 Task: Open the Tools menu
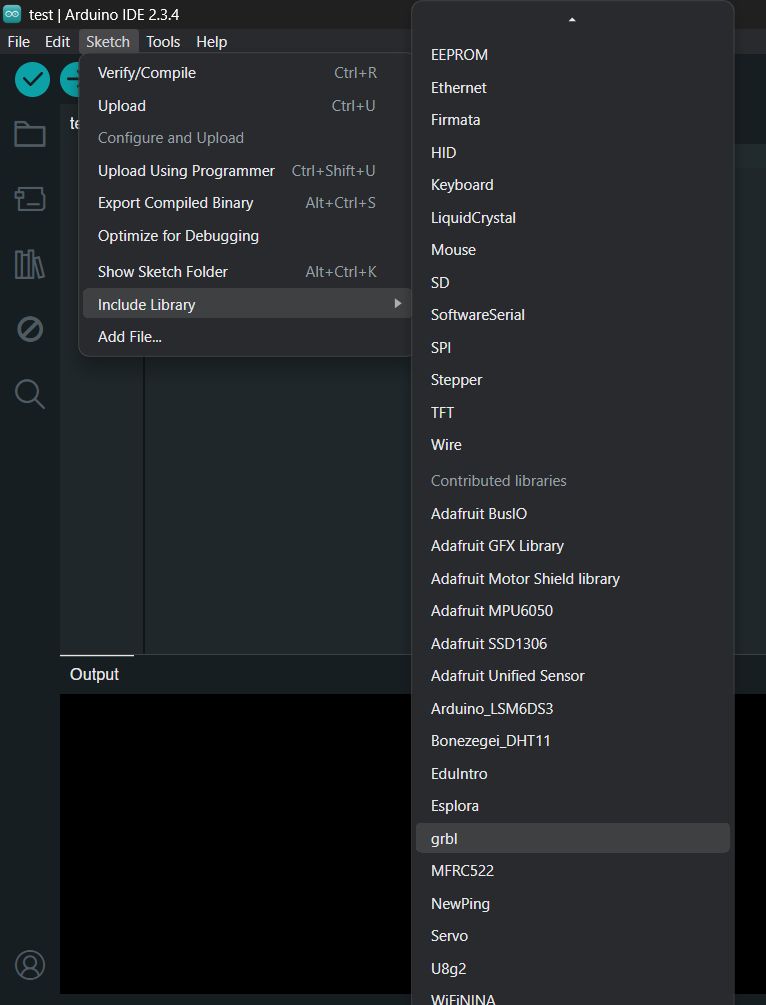(x=163, y=42)
